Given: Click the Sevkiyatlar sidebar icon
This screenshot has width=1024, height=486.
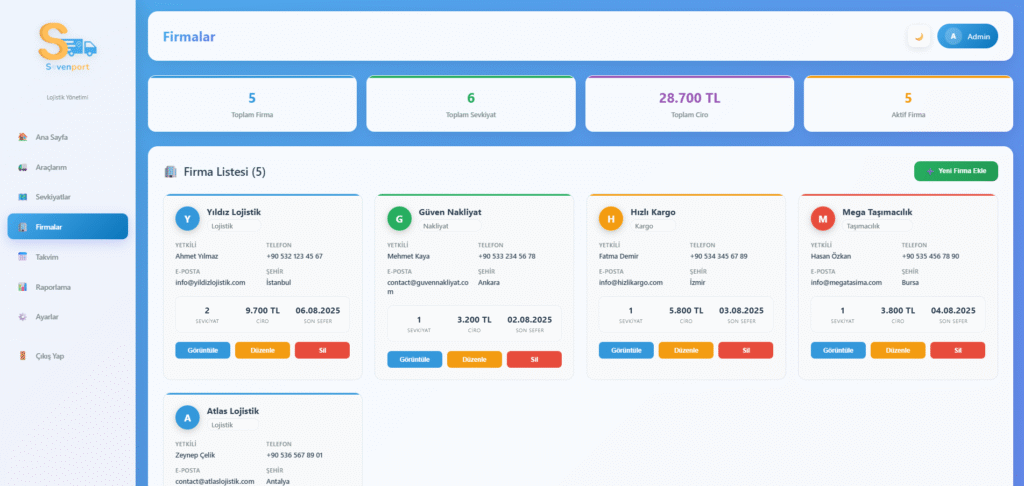Looking at the screenshot, I should click(23, 197).
